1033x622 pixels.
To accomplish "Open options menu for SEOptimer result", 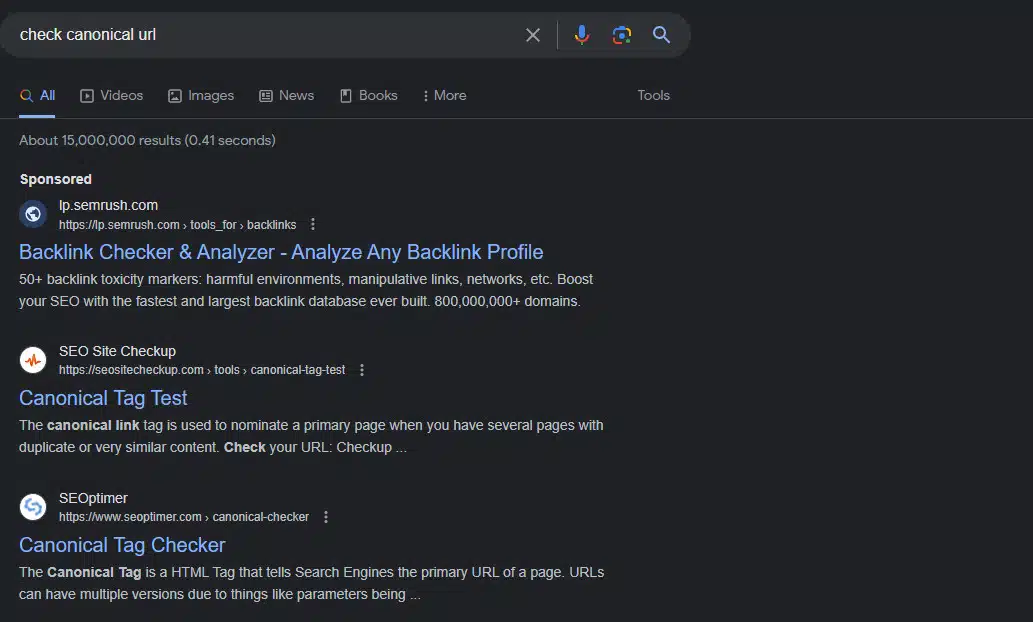I will tap(325, 517).
